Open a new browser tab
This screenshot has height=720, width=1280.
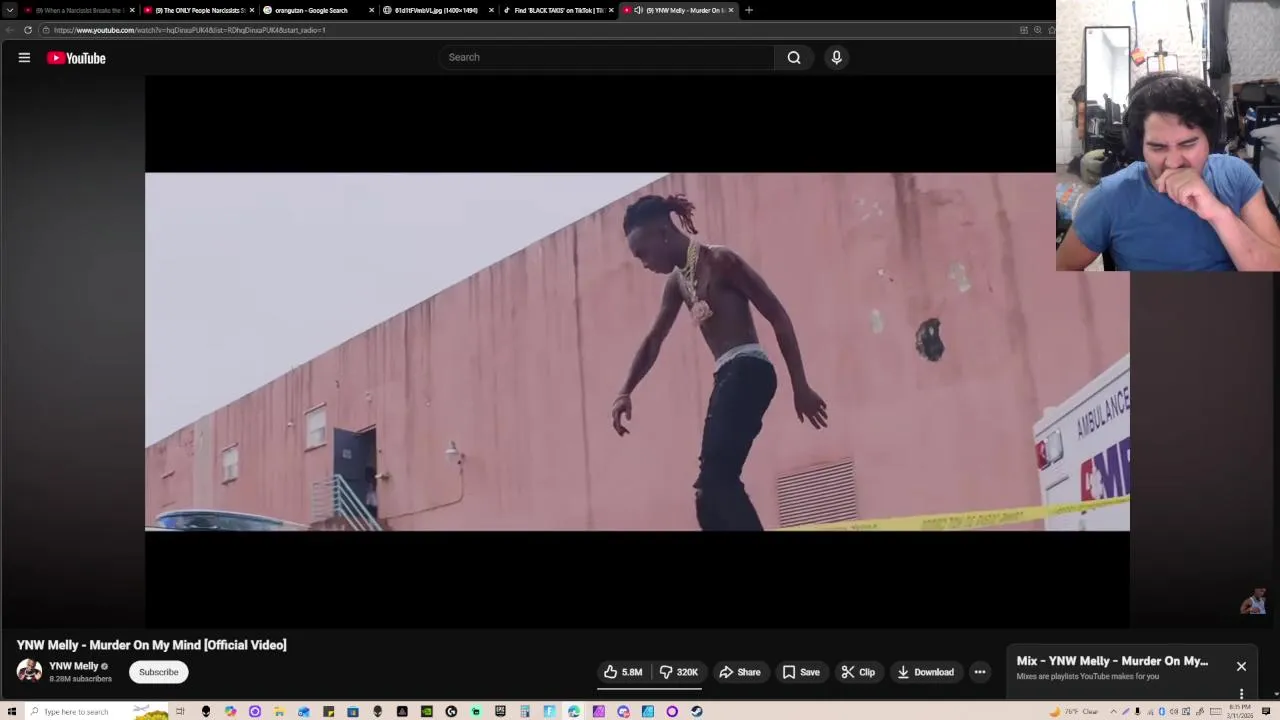[x=749, y=10]
